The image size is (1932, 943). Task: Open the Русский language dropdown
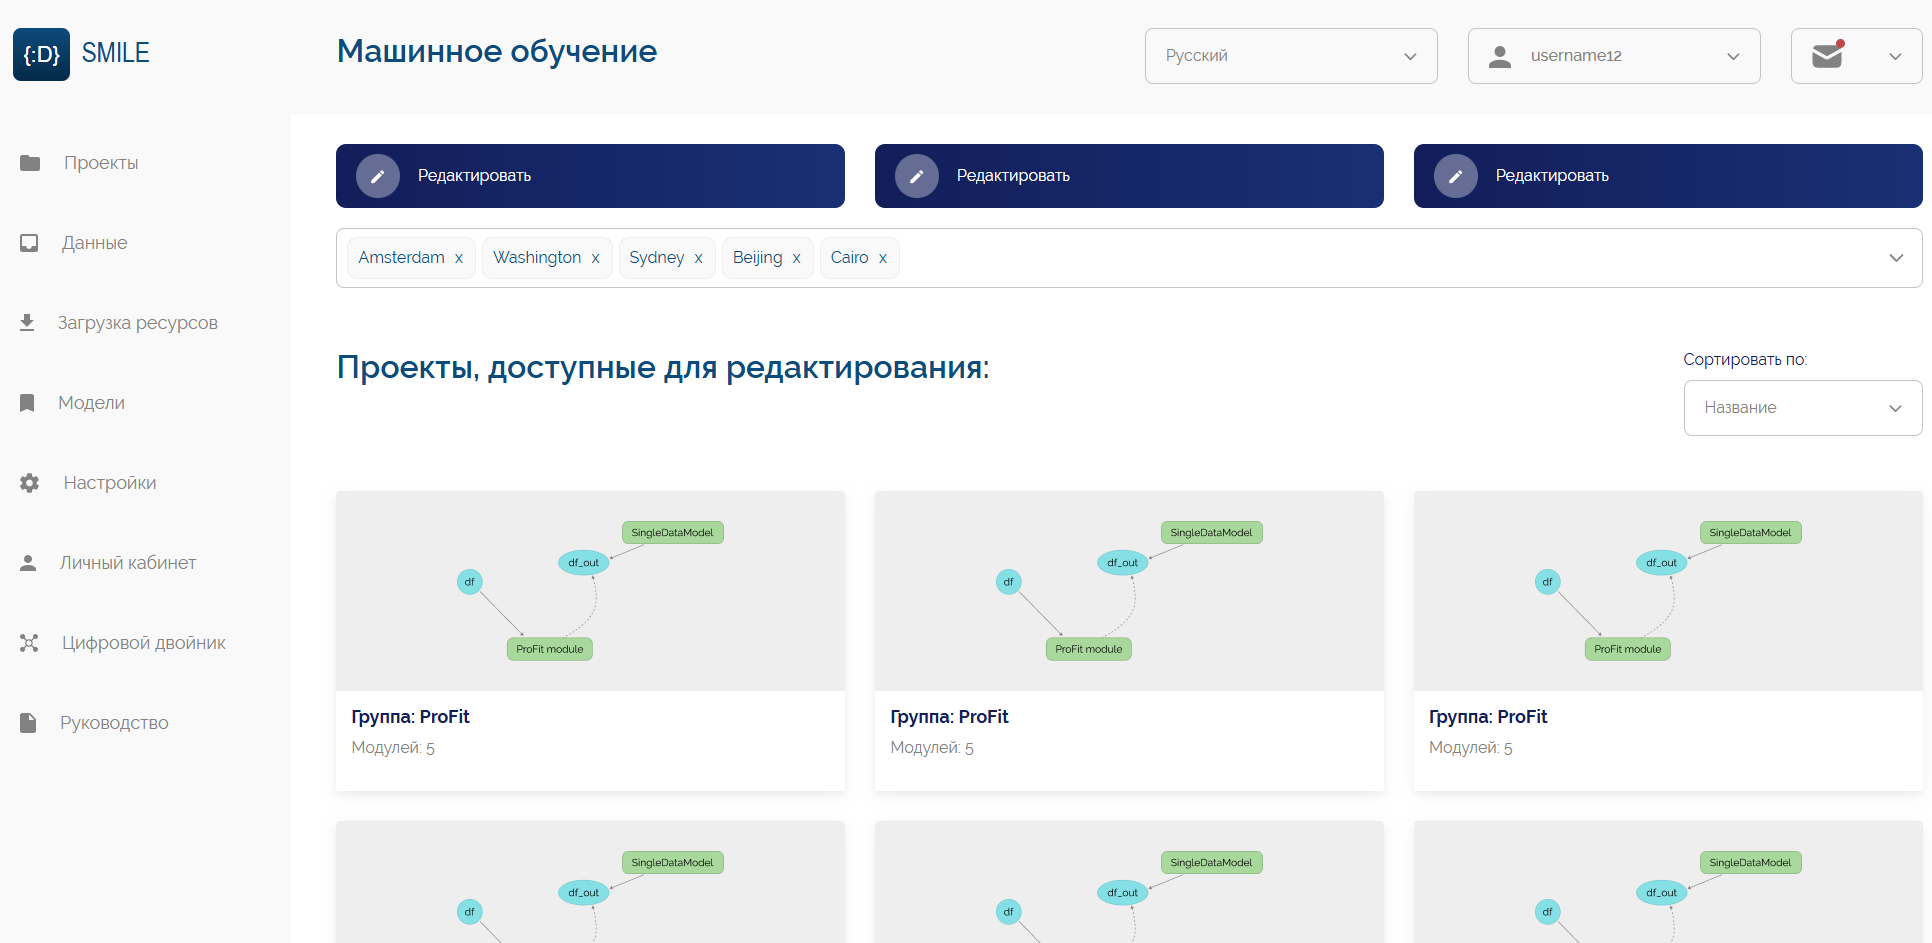click(x=1291, y=56)
